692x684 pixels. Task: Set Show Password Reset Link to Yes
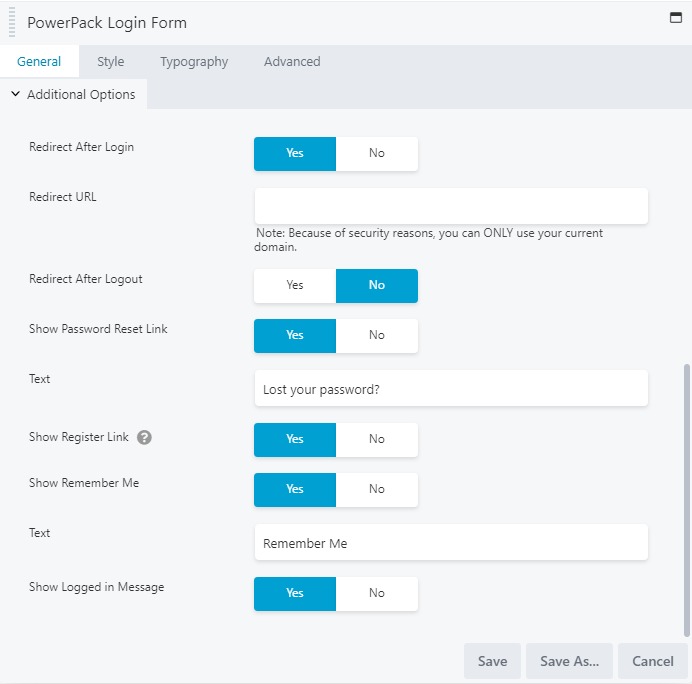[x=295, y=335]
